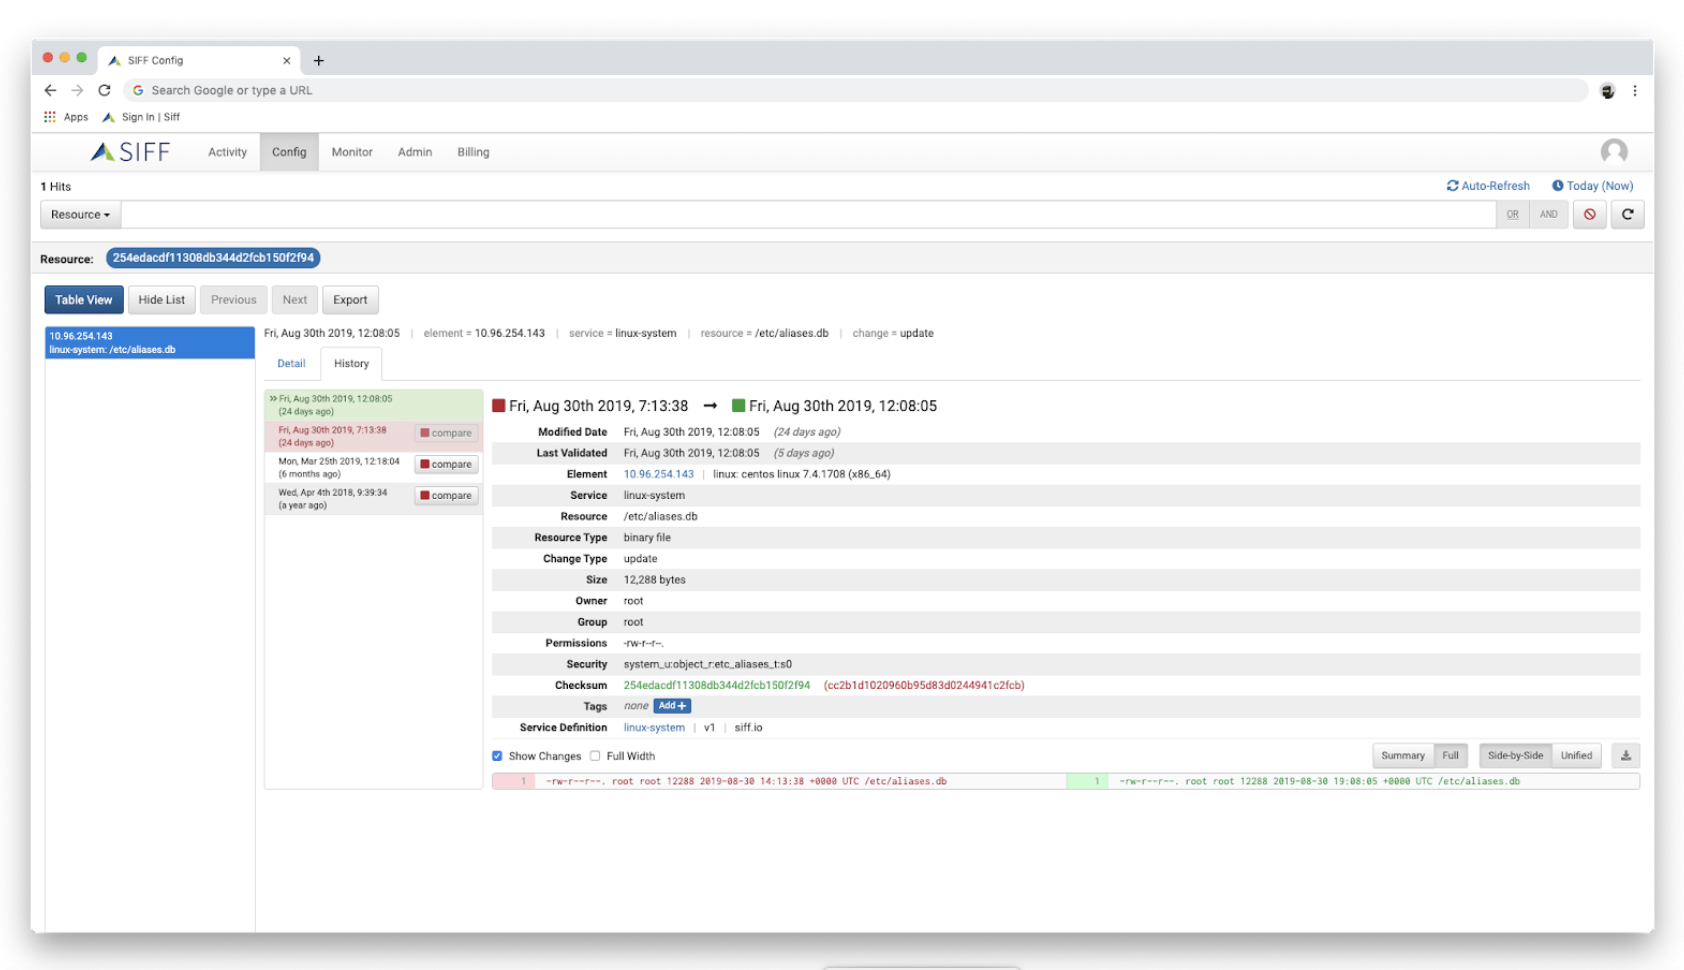Viewport: 1684px width, 970px height.
Task: Click the resource checksum filter tag
Action: (x=213, y=258)
